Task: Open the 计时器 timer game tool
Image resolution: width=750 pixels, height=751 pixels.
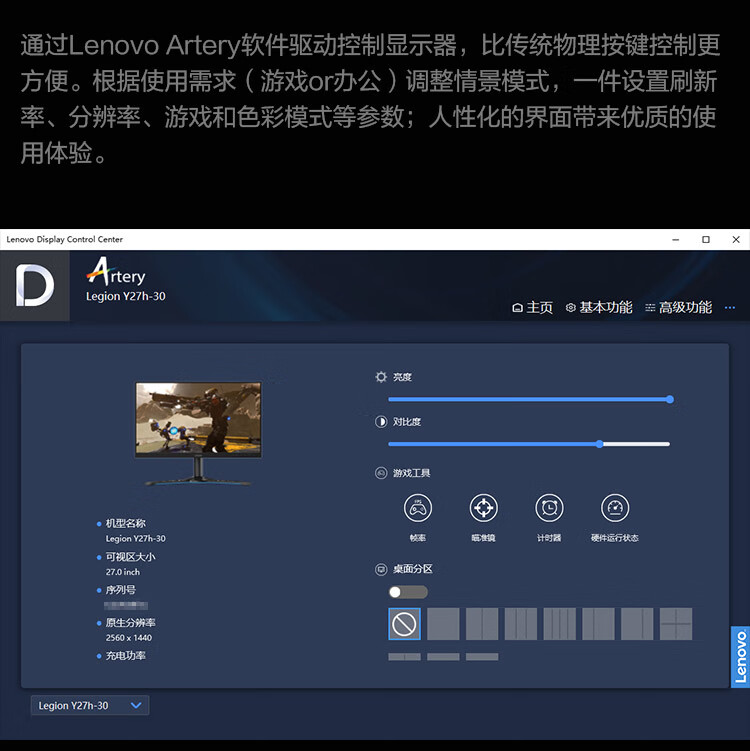Action: 549,508
